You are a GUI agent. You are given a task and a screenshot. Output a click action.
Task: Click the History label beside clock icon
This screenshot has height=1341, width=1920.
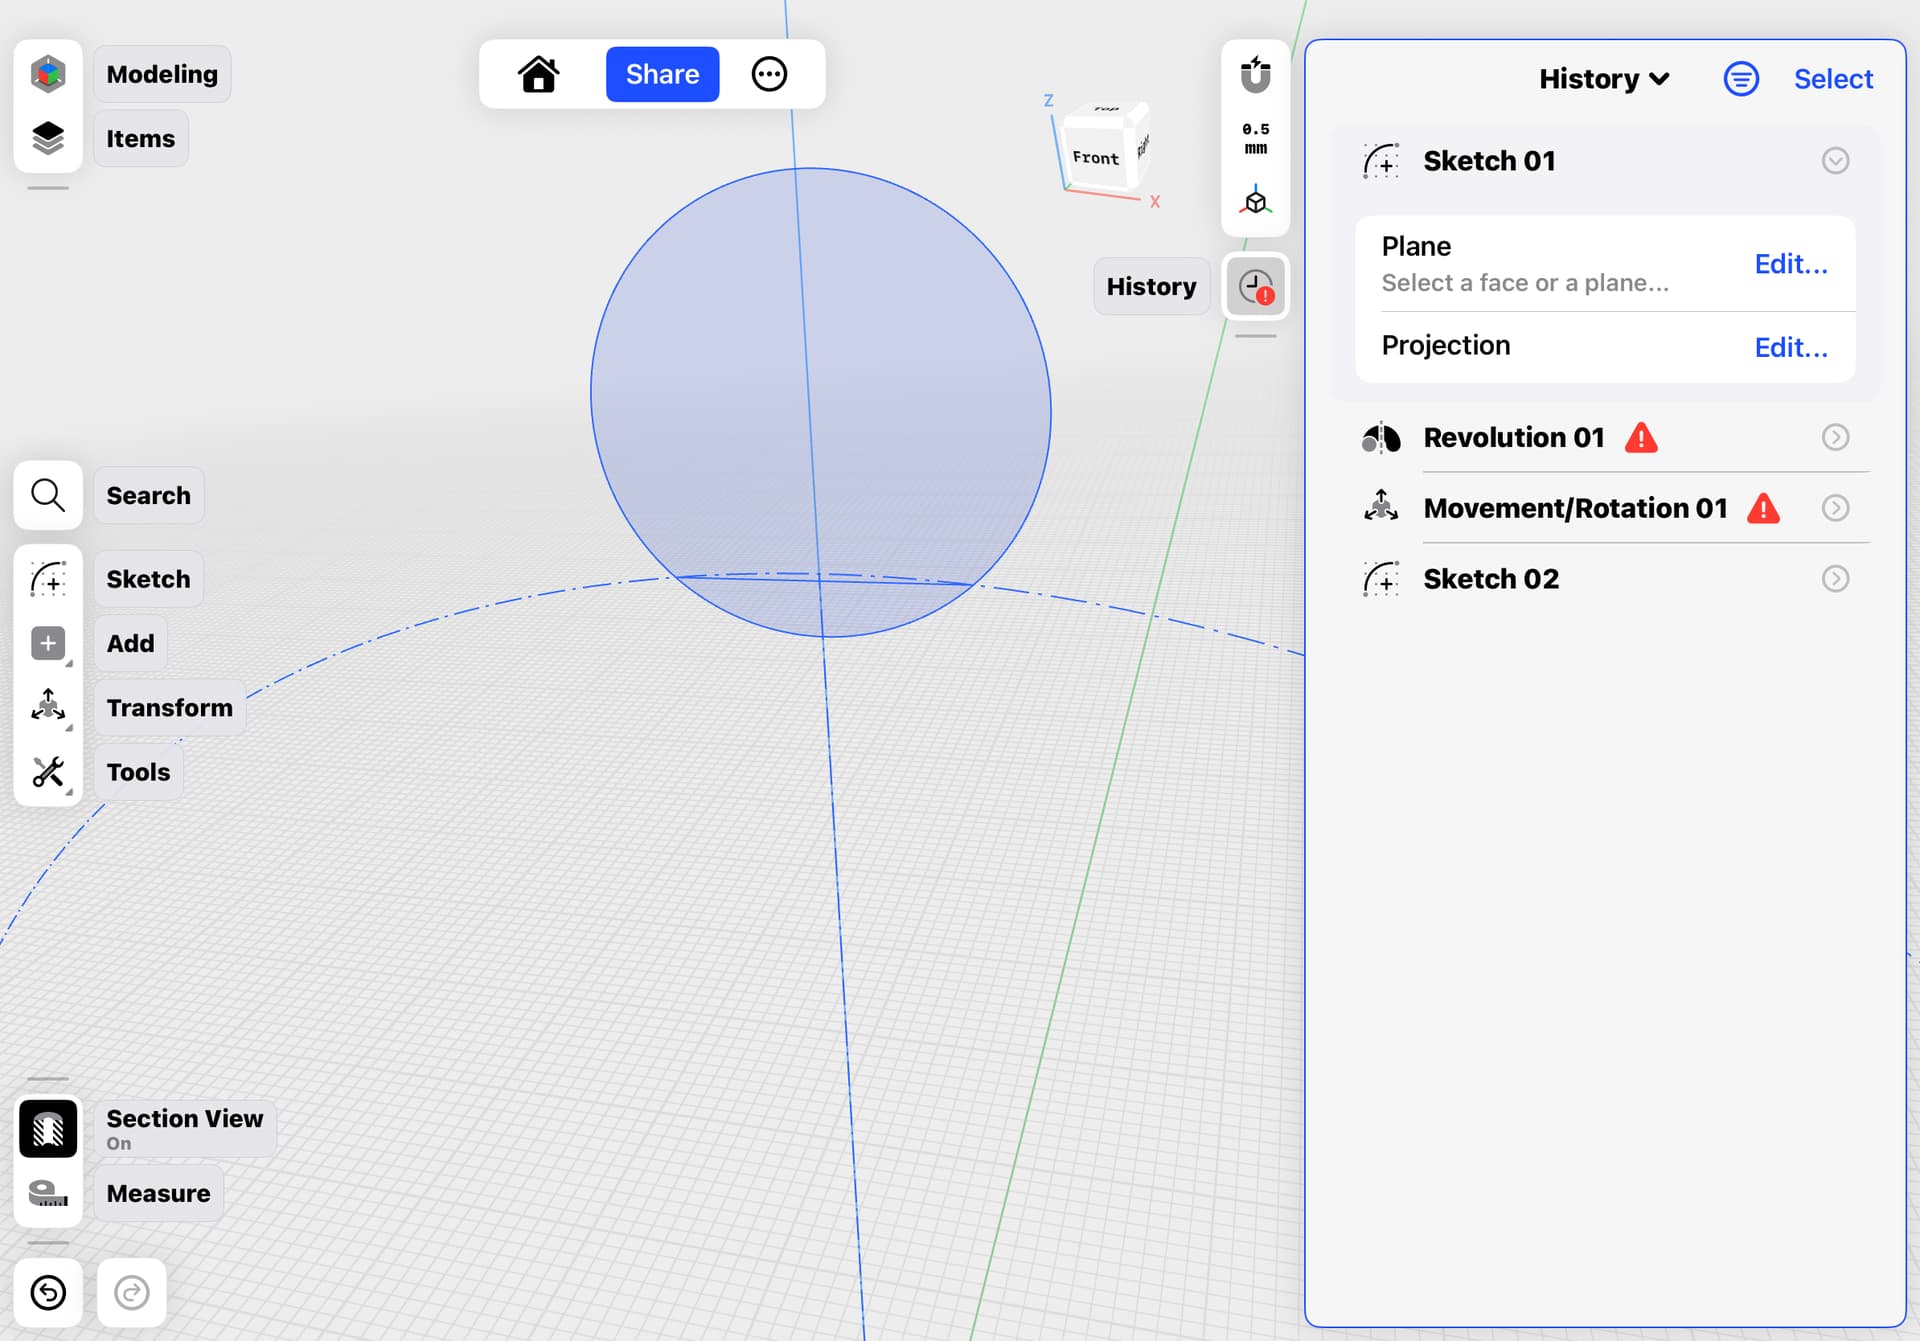pos(1151,287)
